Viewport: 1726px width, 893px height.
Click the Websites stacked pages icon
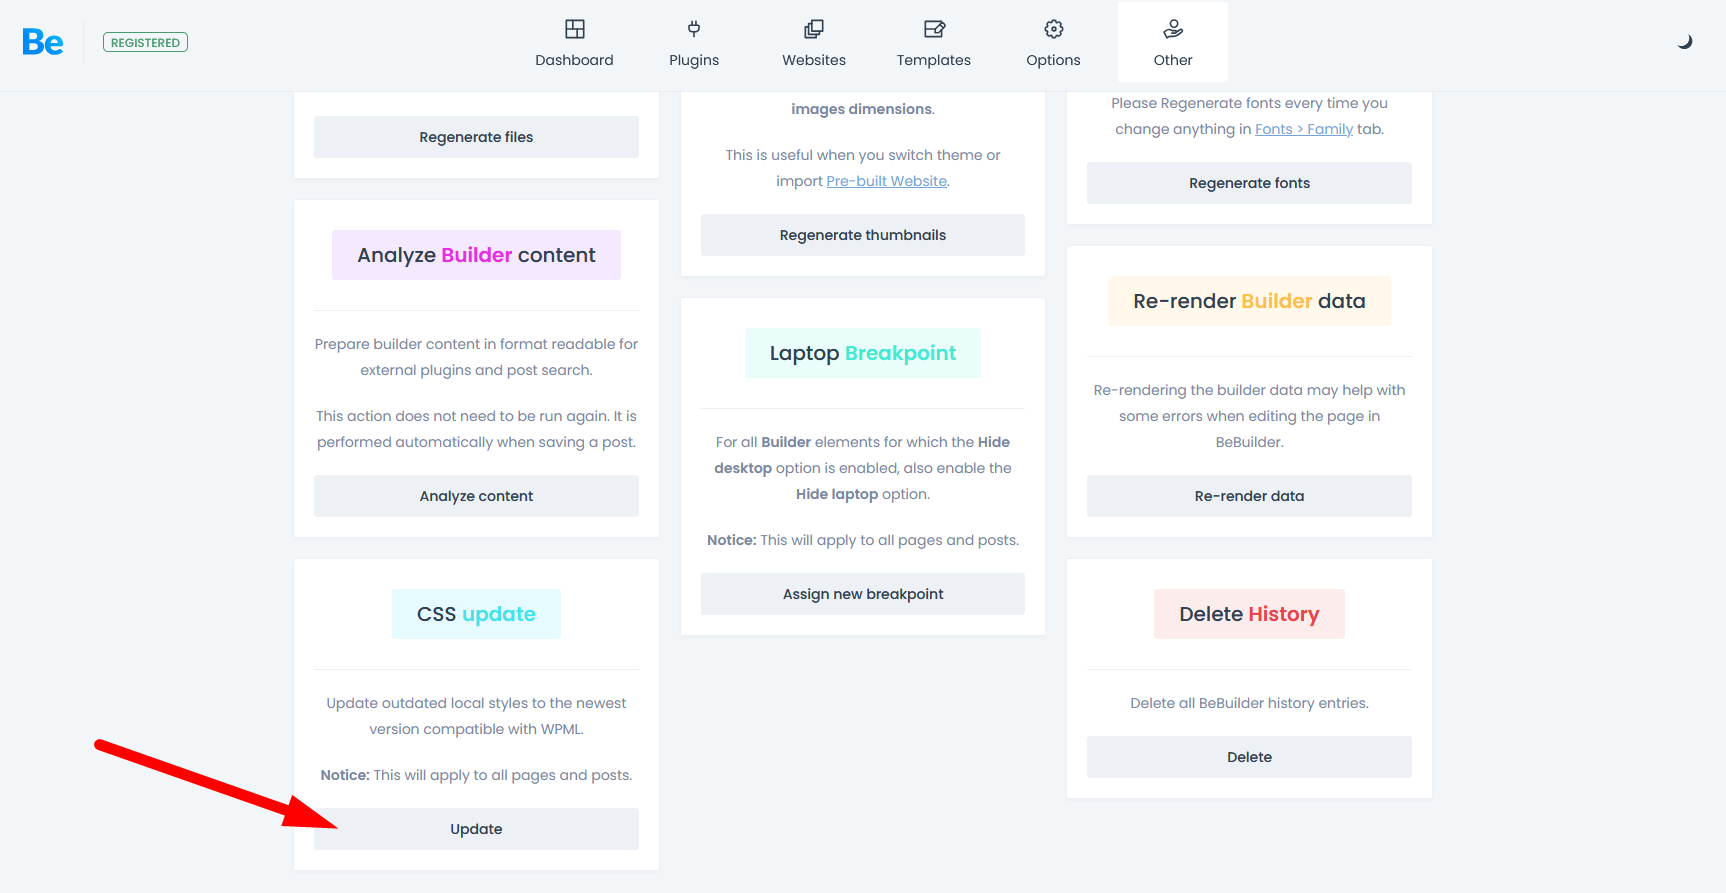click(814, 29)
